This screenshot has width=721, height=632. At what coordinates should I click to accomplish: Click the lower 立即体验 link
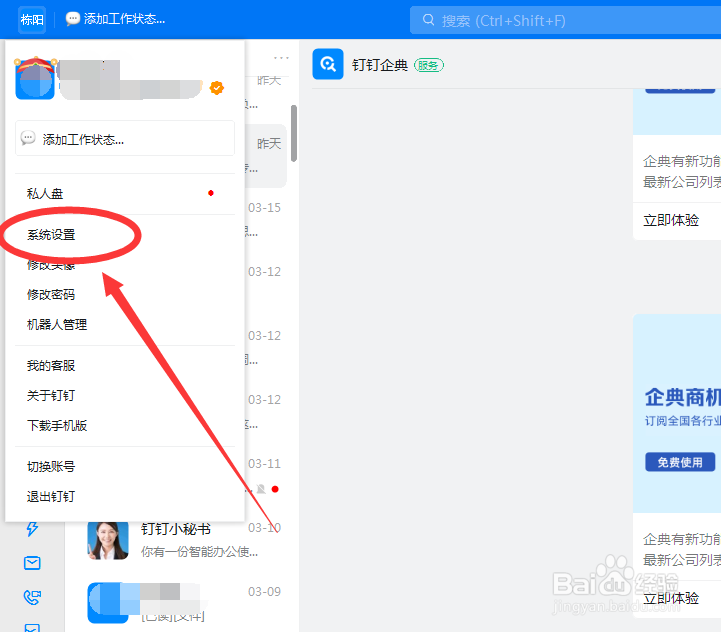671,598
